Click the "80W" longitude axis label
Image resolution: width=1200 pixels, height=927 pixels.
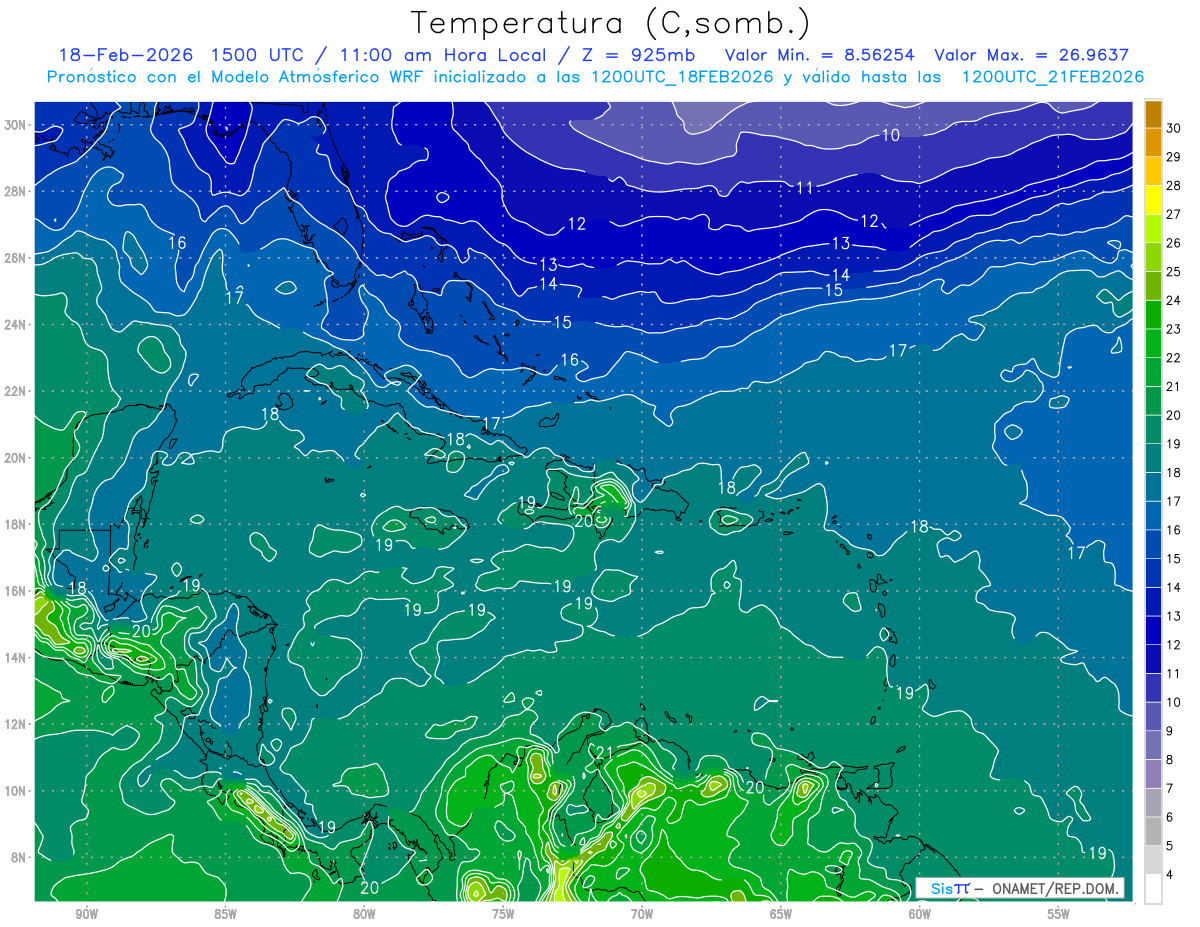(x=364, y=914)
